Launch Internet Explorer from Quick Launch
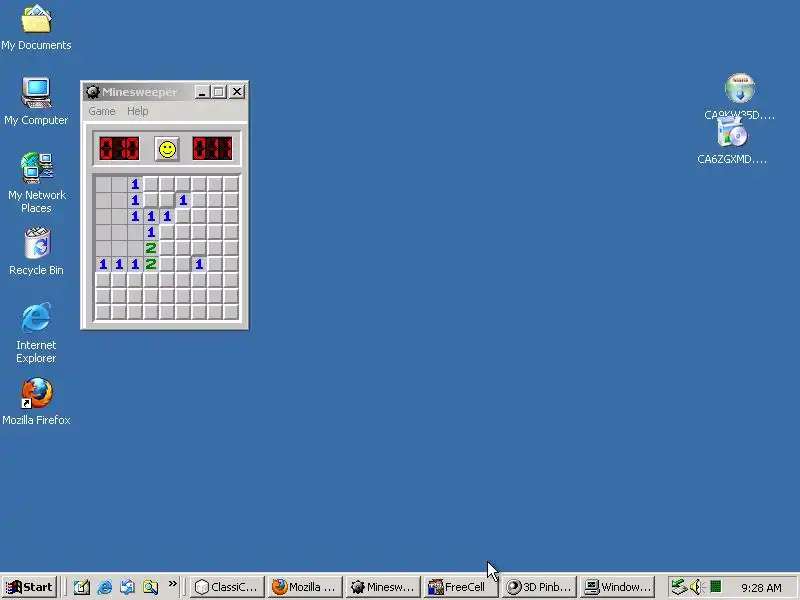Viewport: 800px width, 600px height. (105, 587)
